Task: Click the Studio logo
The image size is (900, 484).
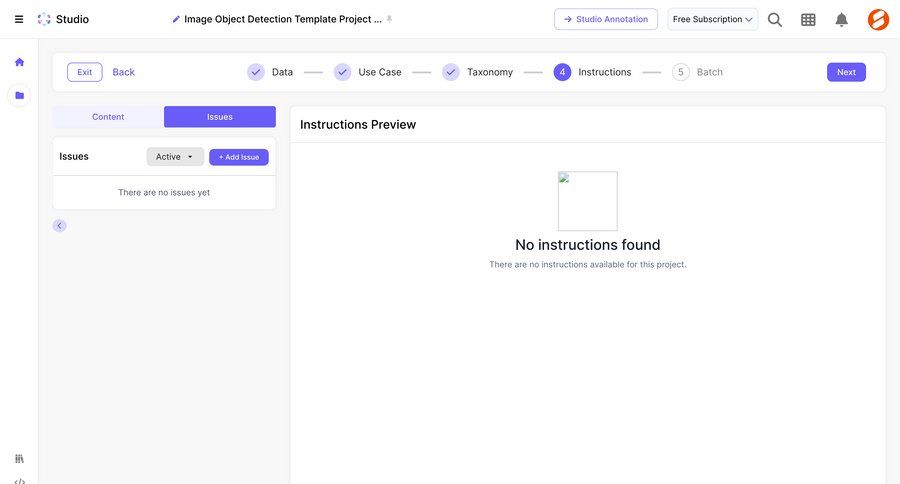Action: click(x=63, y=19)
